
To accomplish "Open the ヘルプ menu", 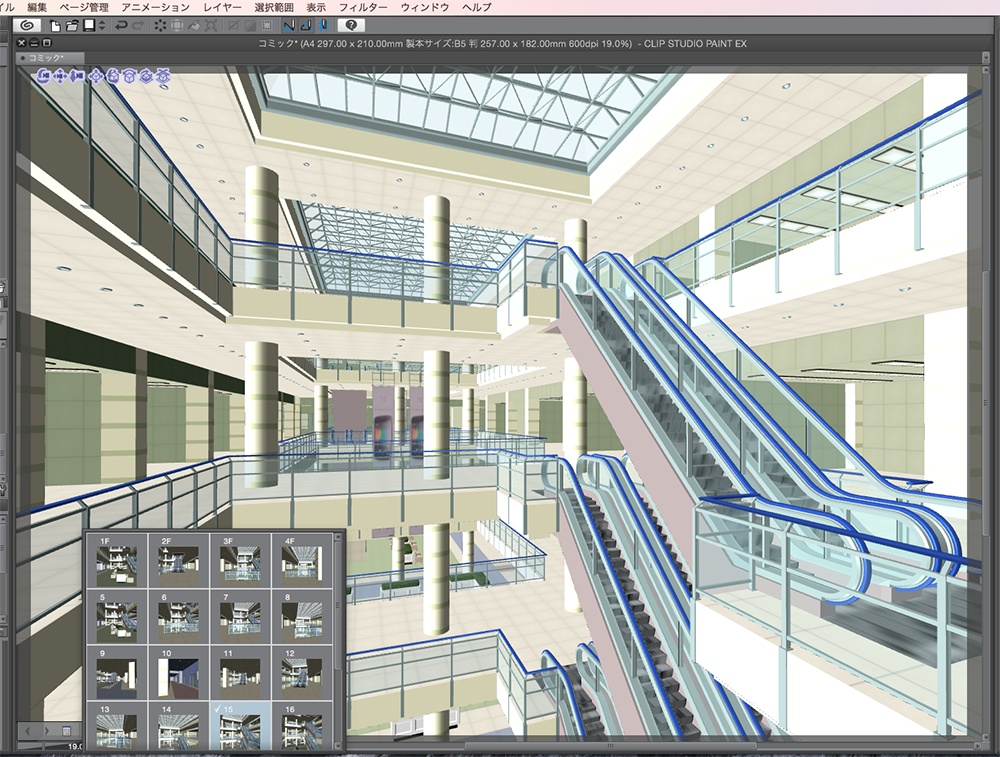I will (476, 7).
